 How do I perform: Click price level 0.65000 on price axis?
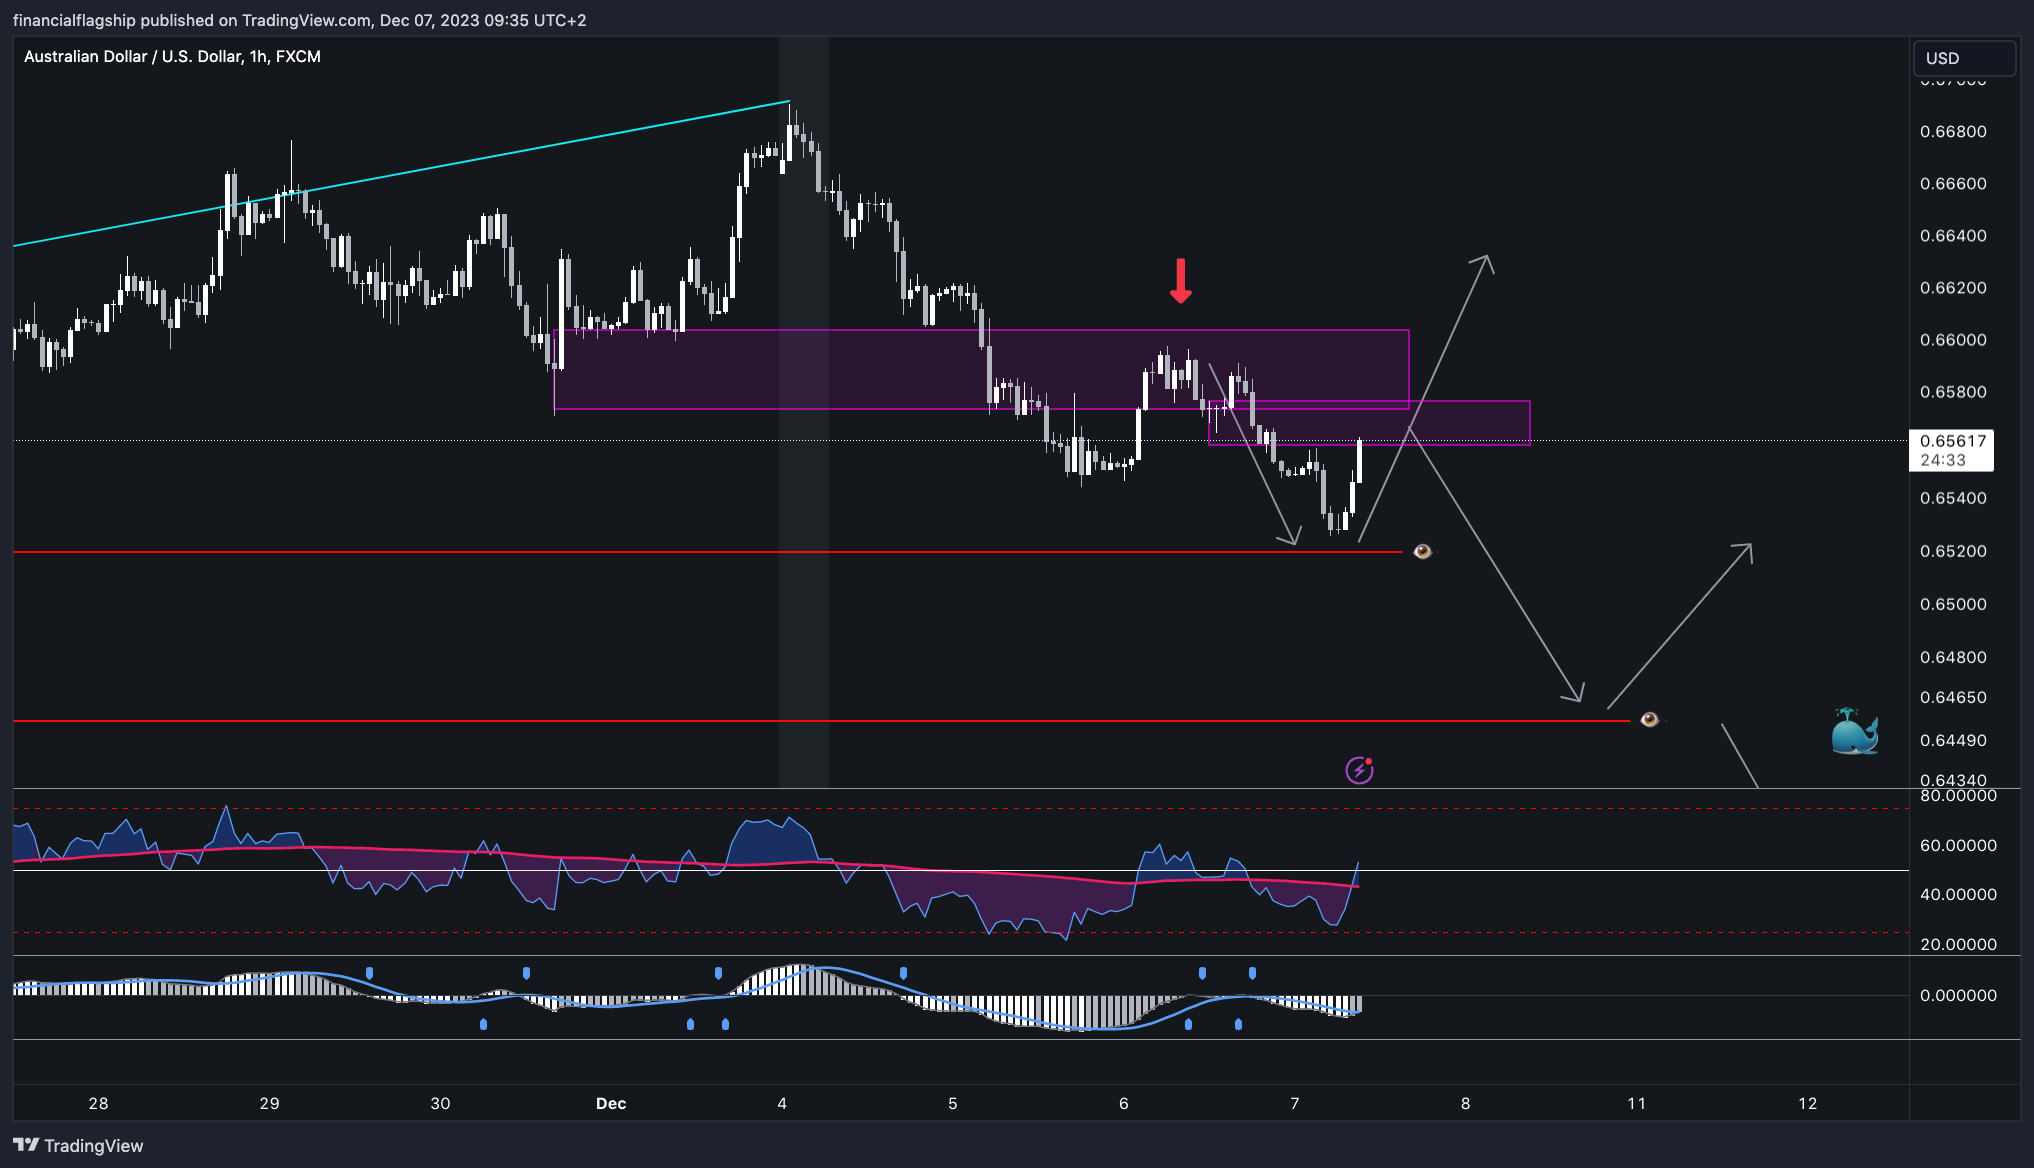pyautogui.click(x=1953, y=604)
